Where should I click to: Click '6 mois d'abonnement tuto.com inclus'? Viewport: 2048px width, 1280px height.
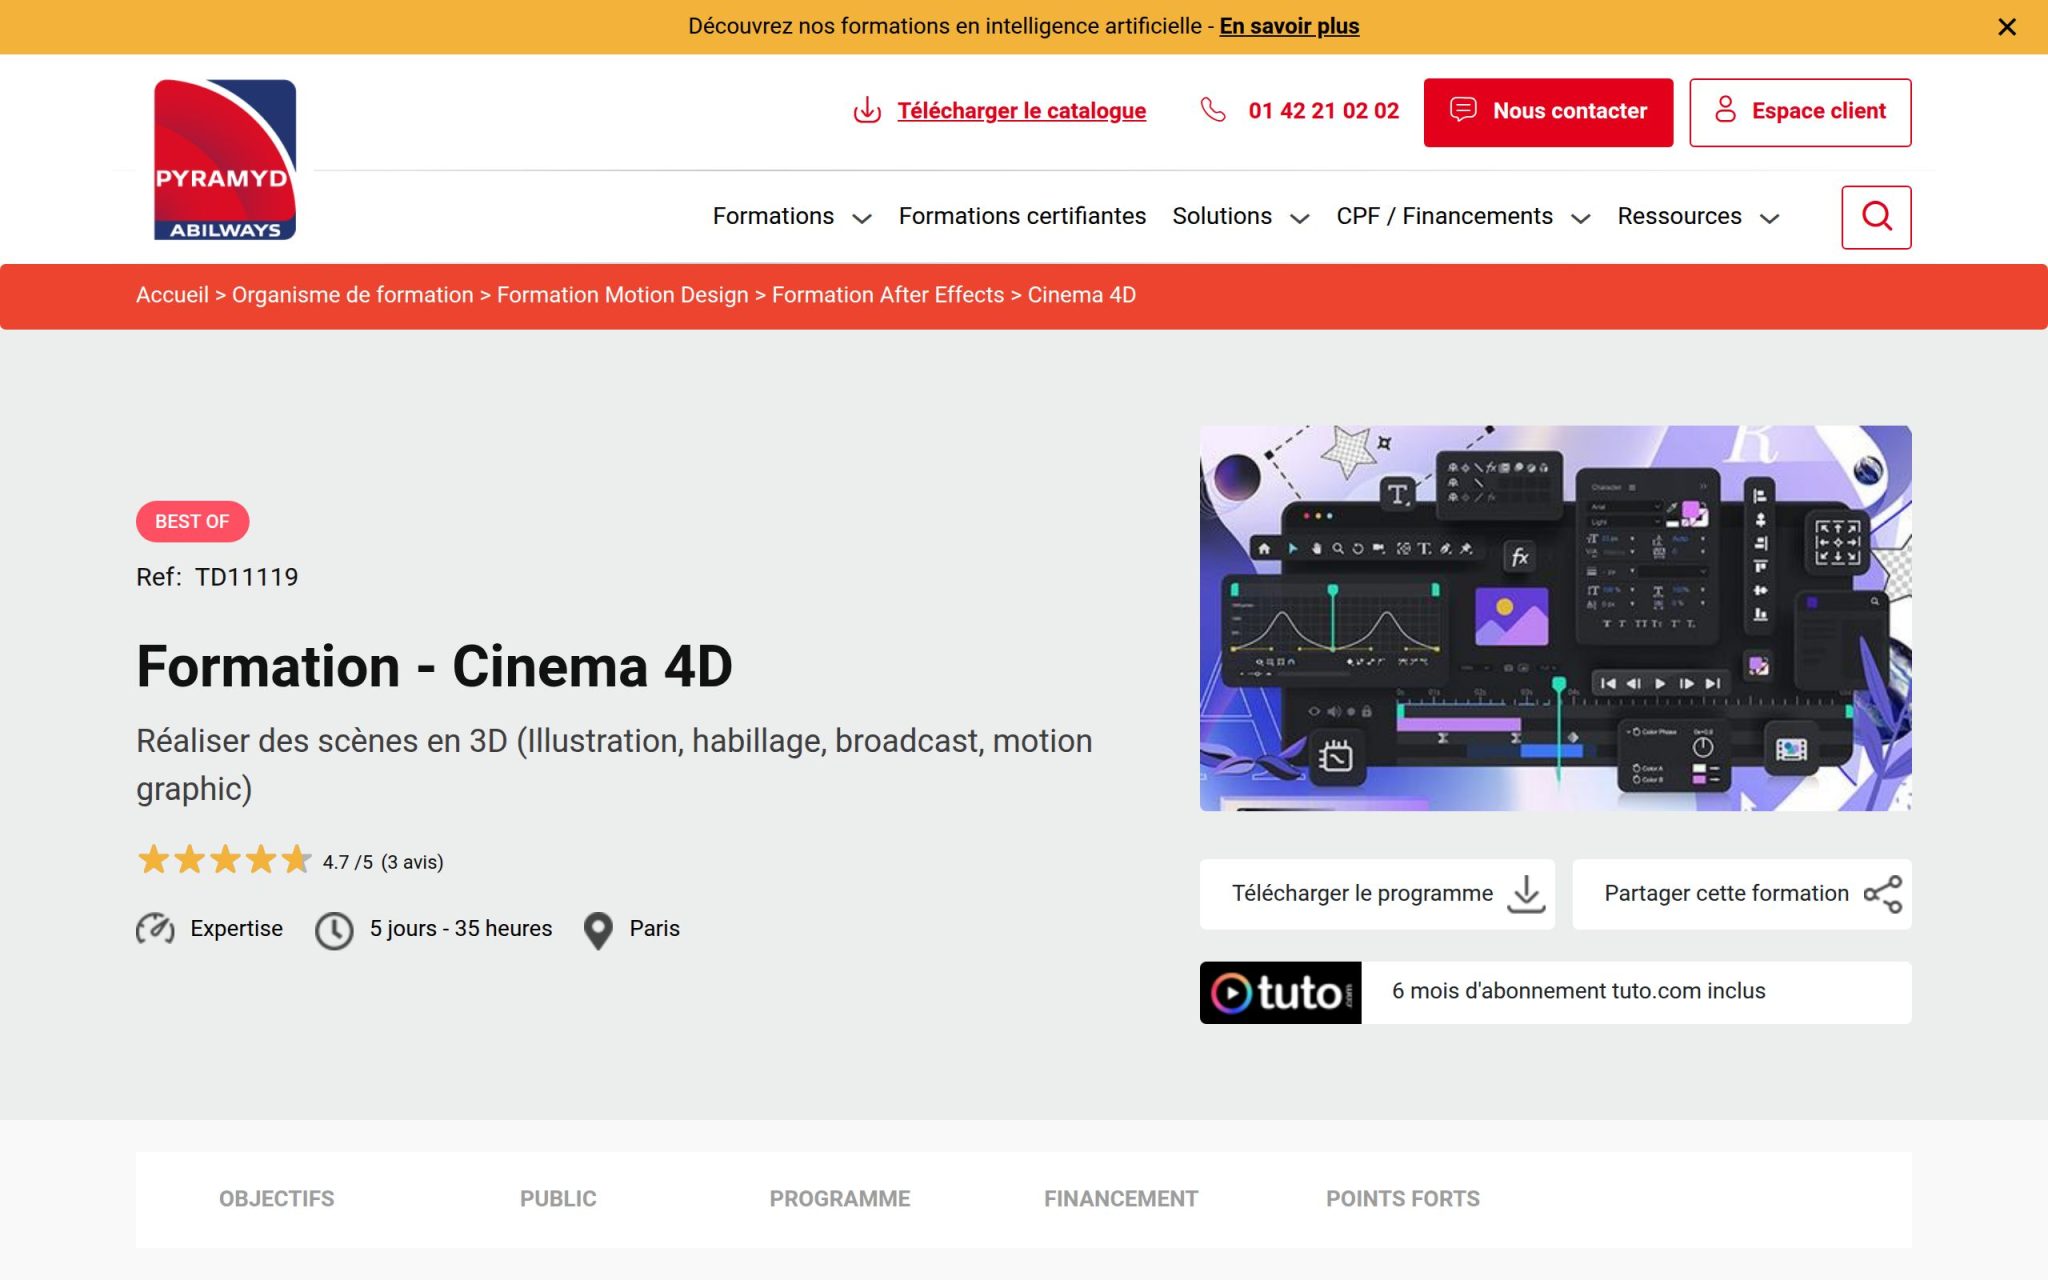[x=1578, y=991]
